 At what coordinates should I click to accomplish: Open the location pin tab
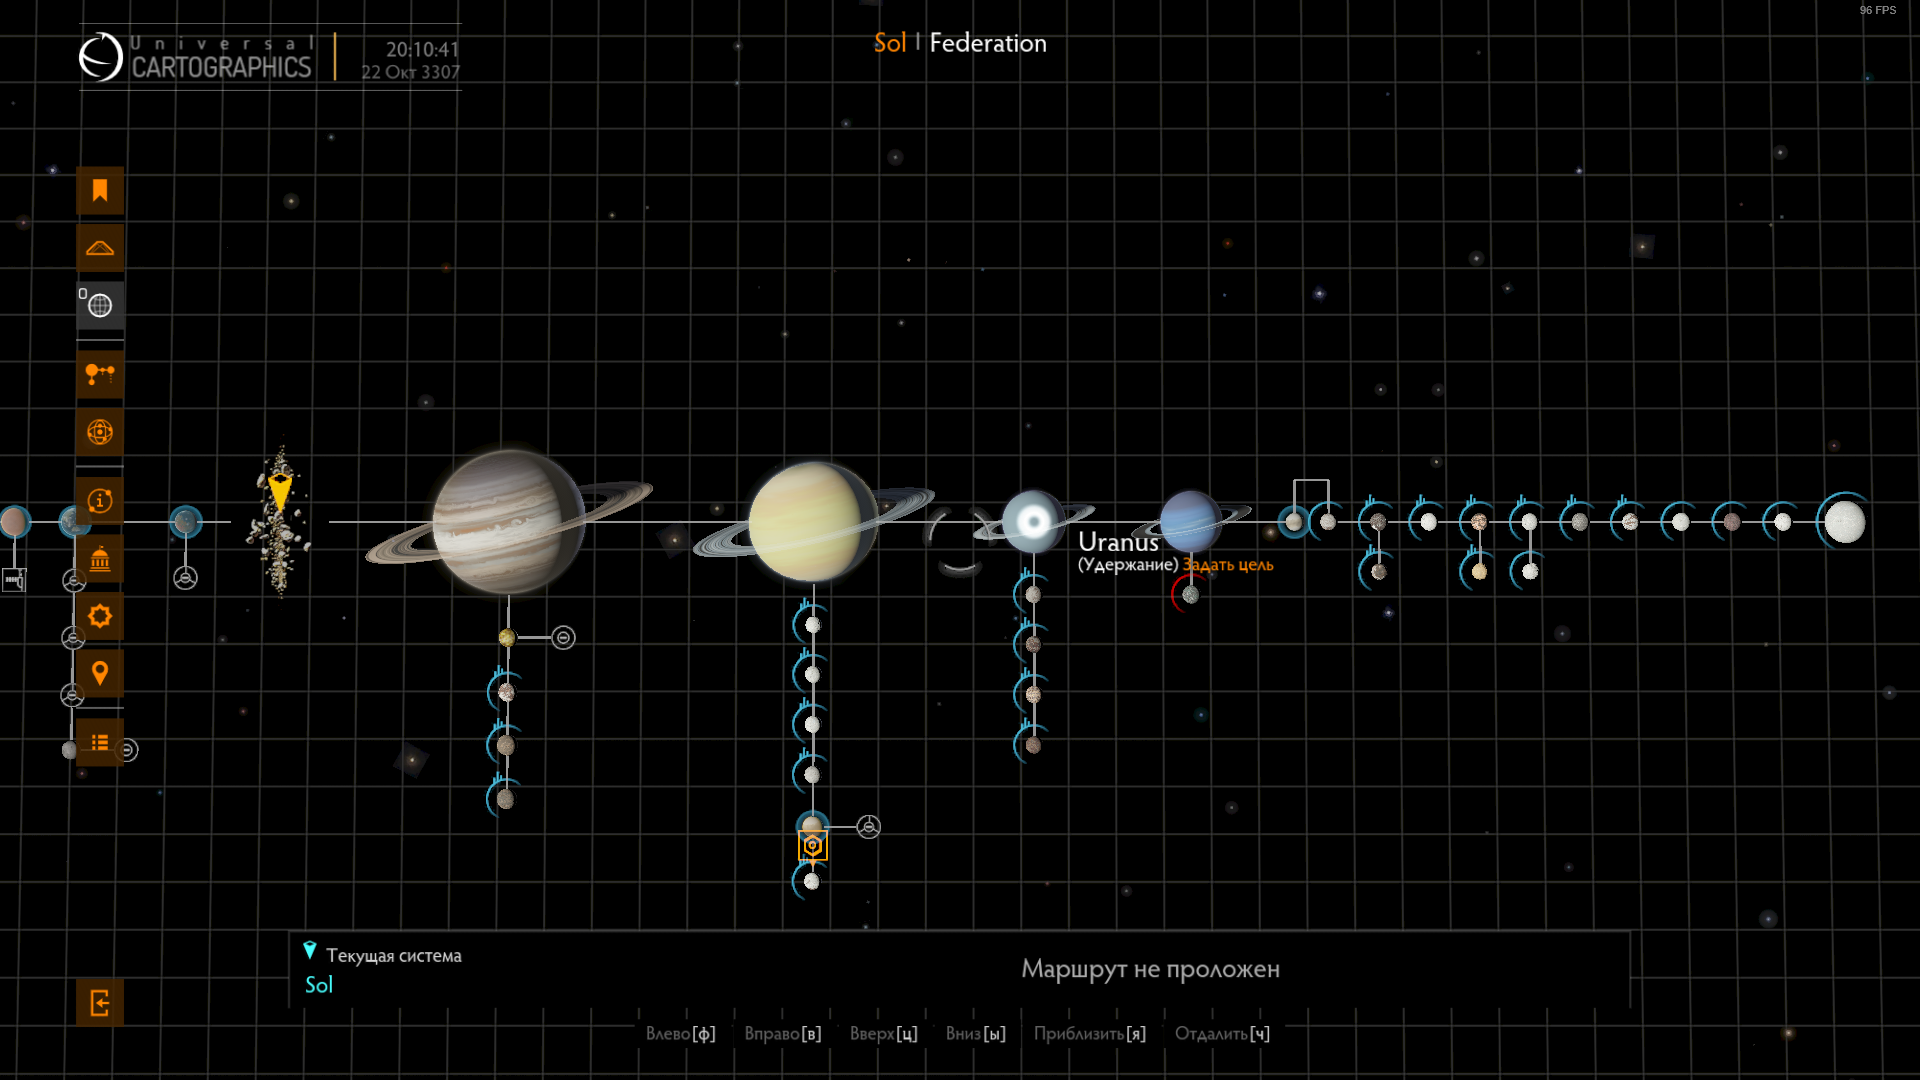[100, 674]
